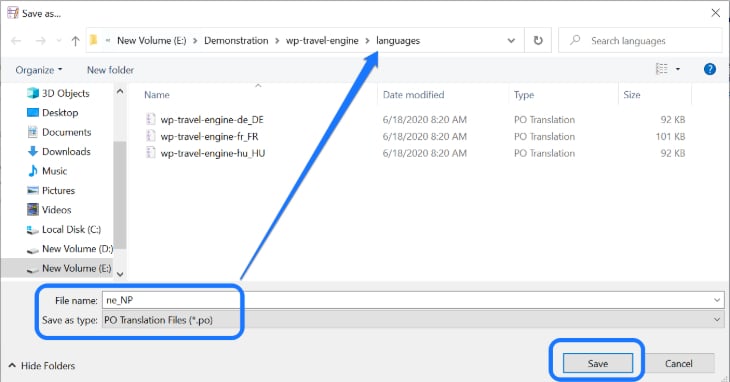730x382 pixels.
Task: Select languages in breadcrumb path
Action: [398, 40]
